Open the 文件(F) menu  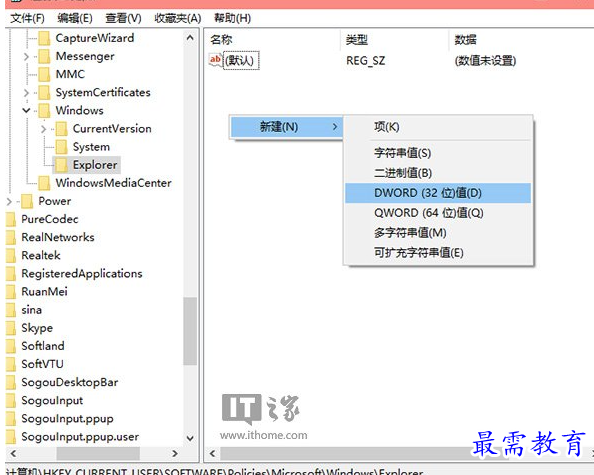click(27, 18)
